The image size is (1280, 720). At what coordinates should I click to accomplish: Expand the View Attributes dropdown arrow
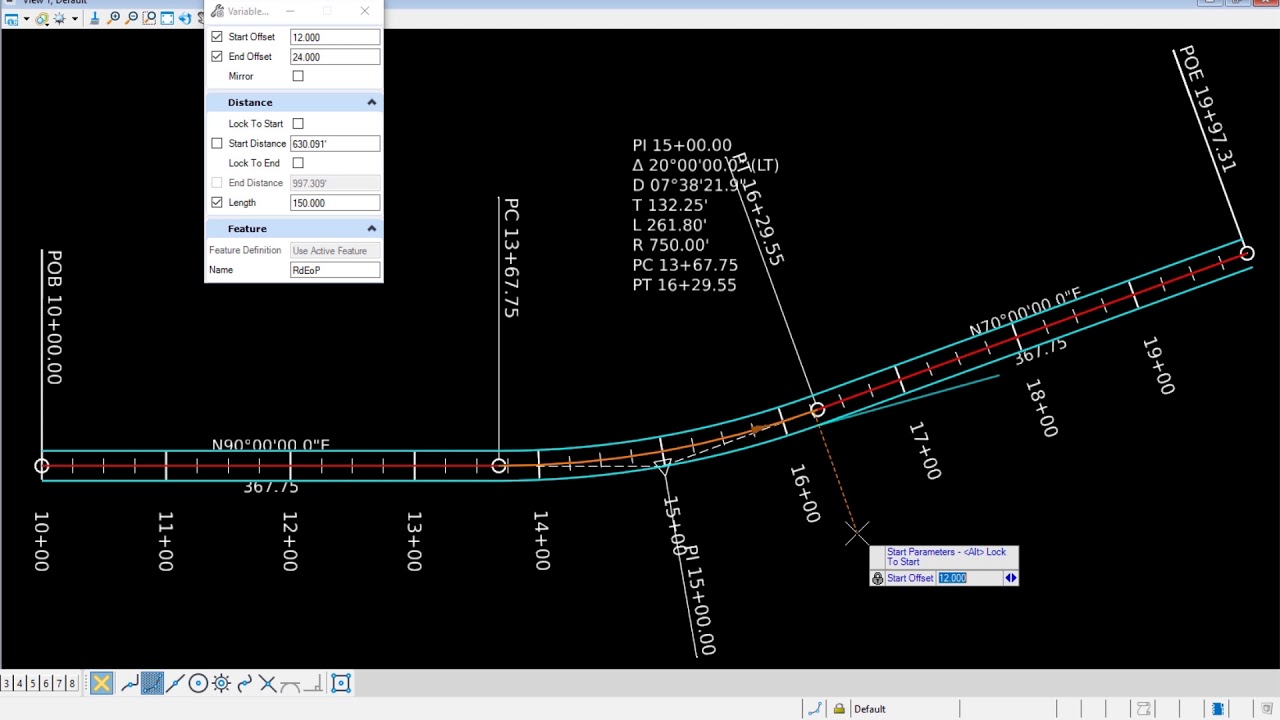26,19
